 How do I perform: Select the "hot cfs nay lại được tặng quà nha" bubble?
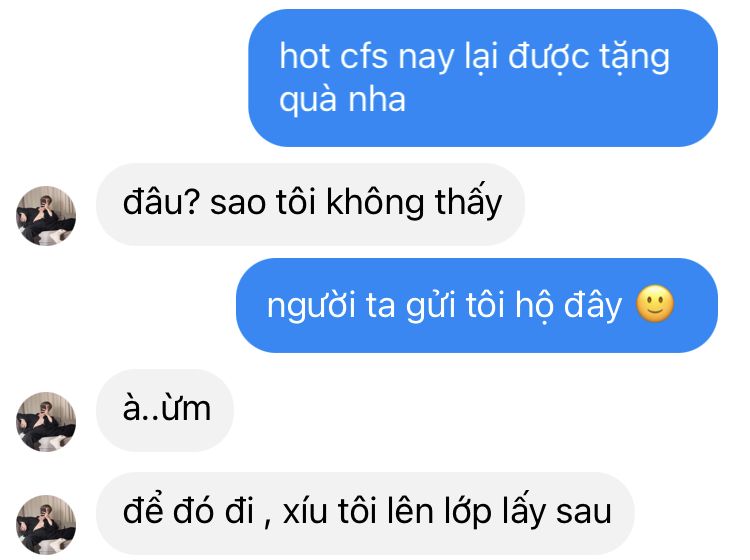(483, 78)
